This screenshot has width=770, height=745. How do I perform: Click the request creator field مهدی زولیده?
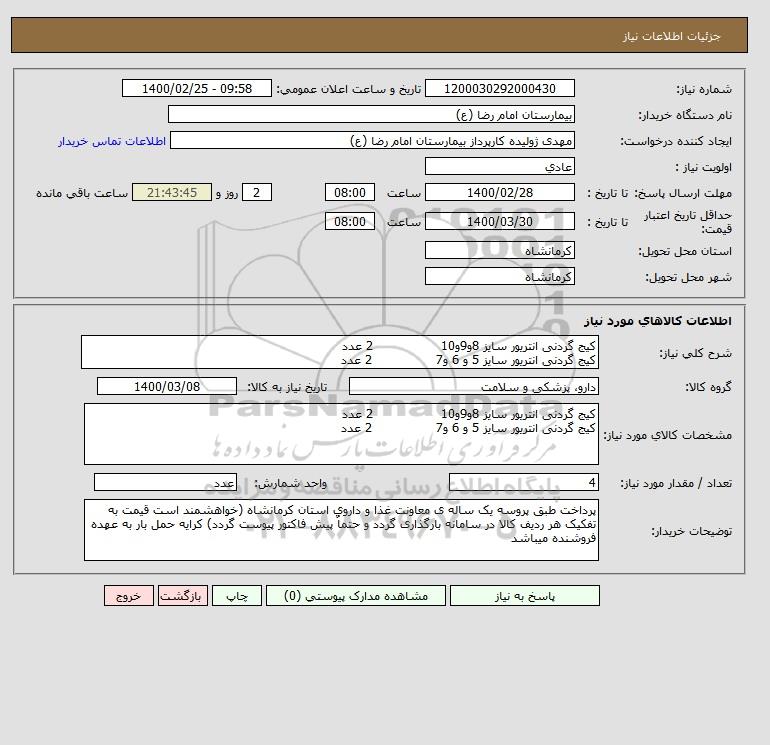tap(372, 140)
